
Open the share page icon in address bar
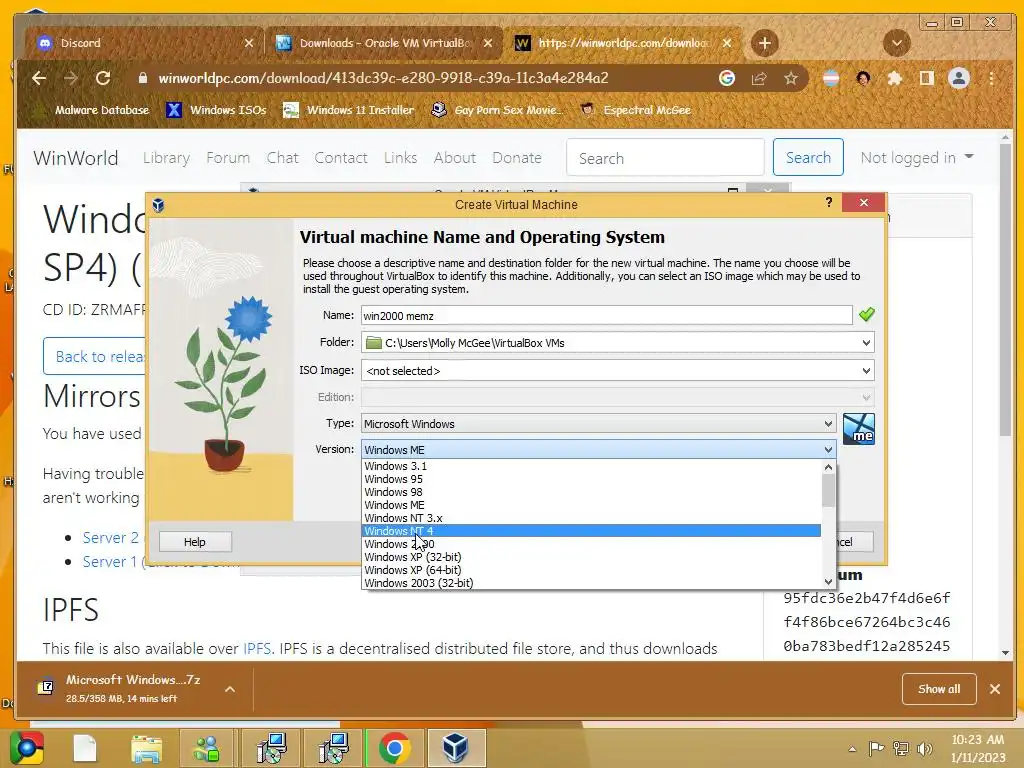coord(759,78)
